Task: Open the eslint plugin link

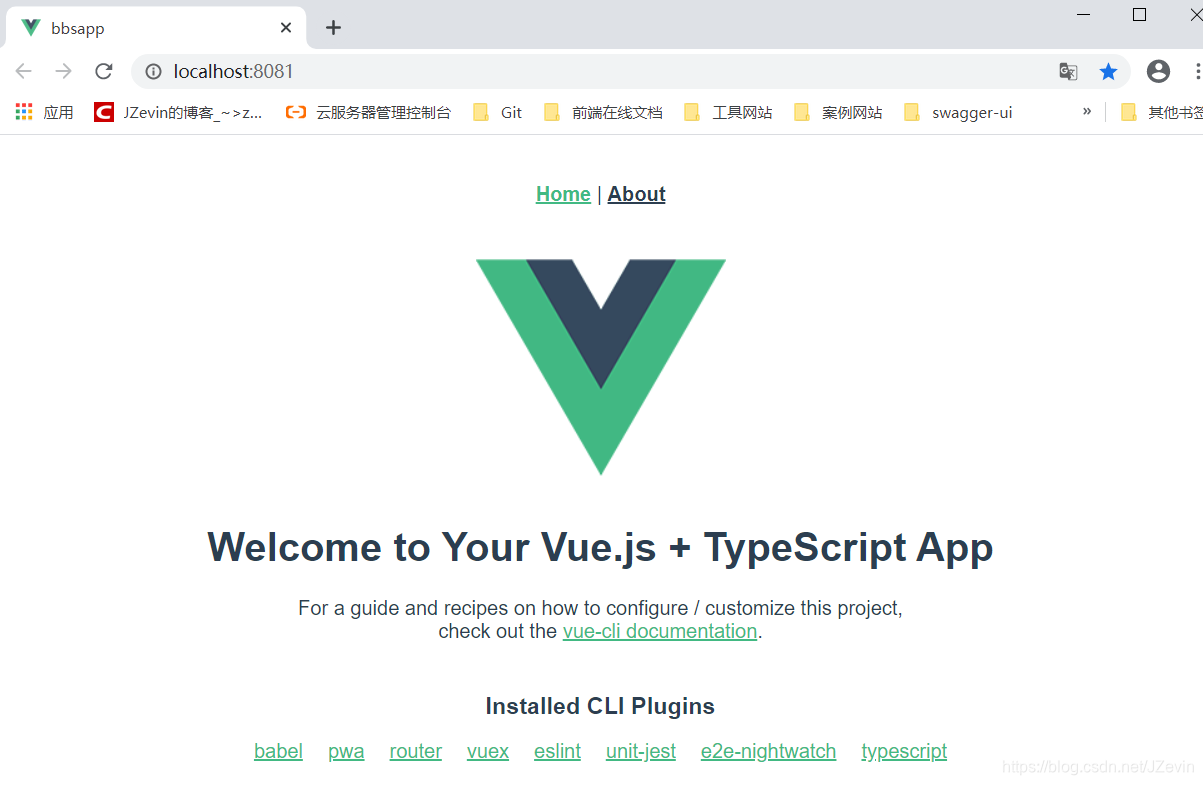Action: point(557,751)
